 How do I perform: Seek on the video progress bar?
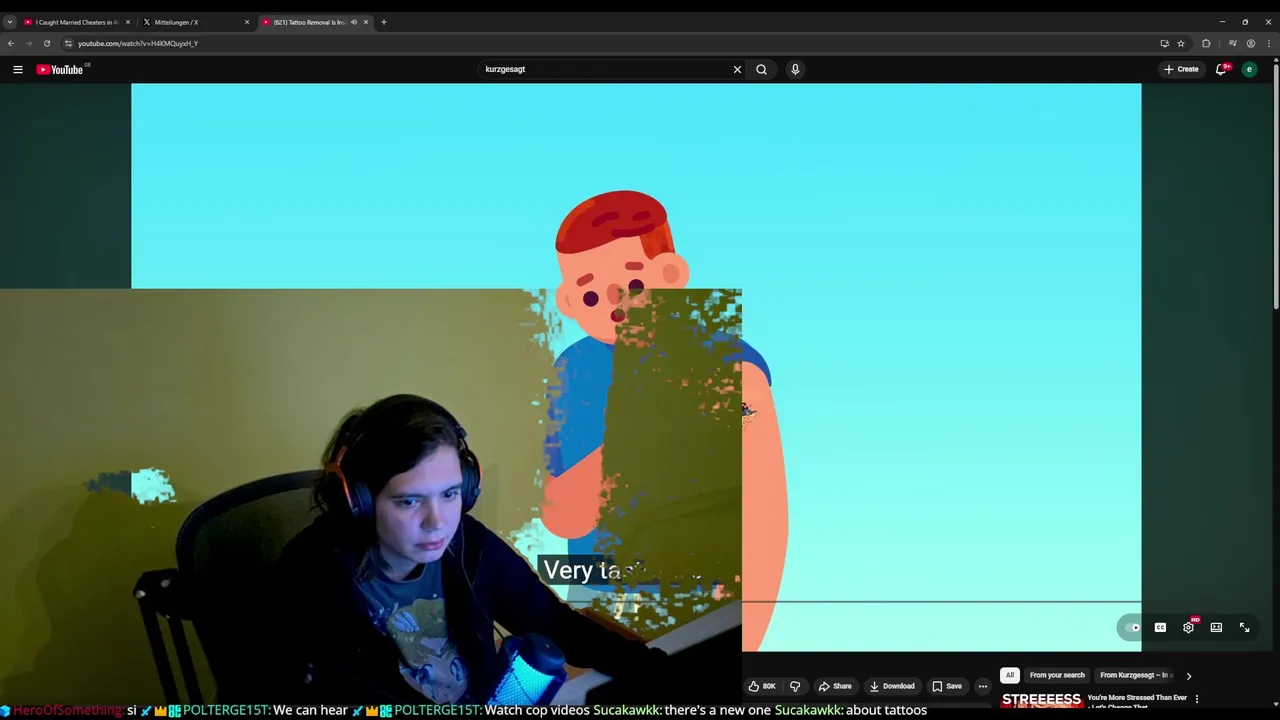[941, 602]
